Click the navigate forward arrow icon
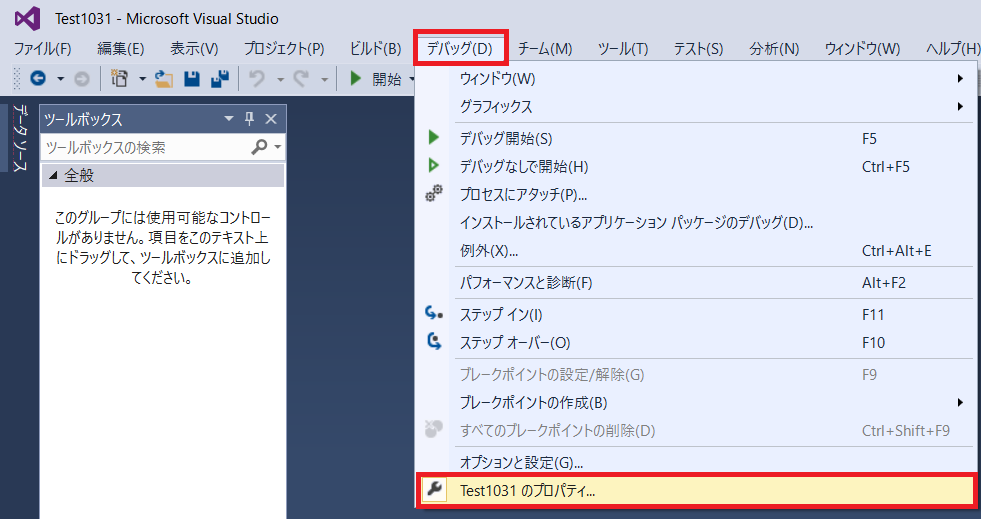The height and width of the screenshot is (519, 981). click(x=82, y=79)
